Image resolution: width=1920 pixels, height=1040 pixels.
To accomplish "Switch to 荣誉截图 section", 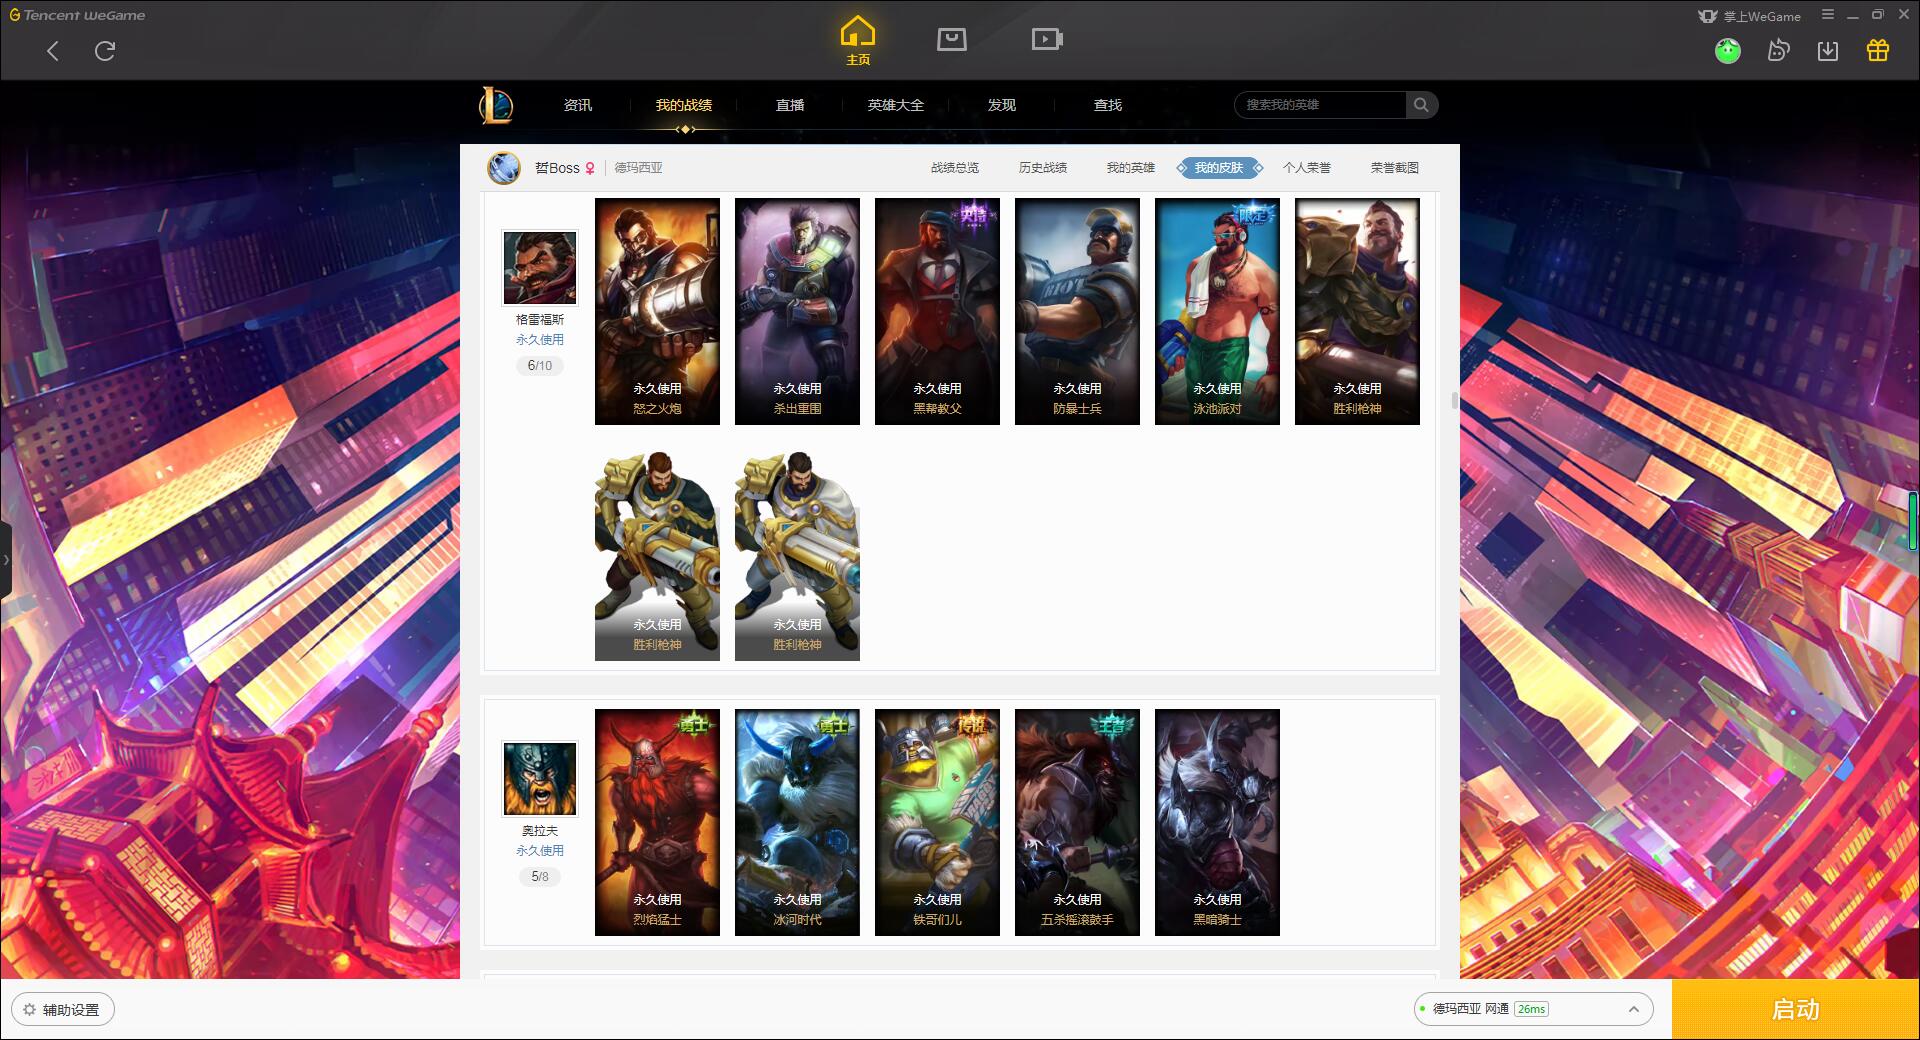I will coord(1395,168).
